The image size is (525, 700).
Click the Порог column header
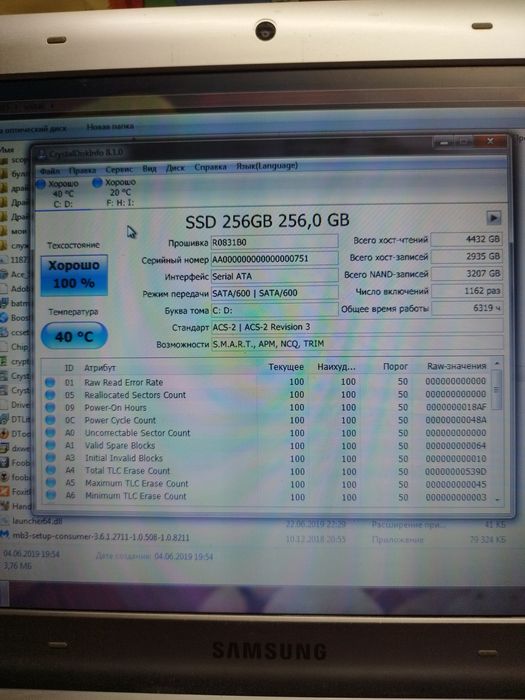pyautogui.click(x=395, y=367)
